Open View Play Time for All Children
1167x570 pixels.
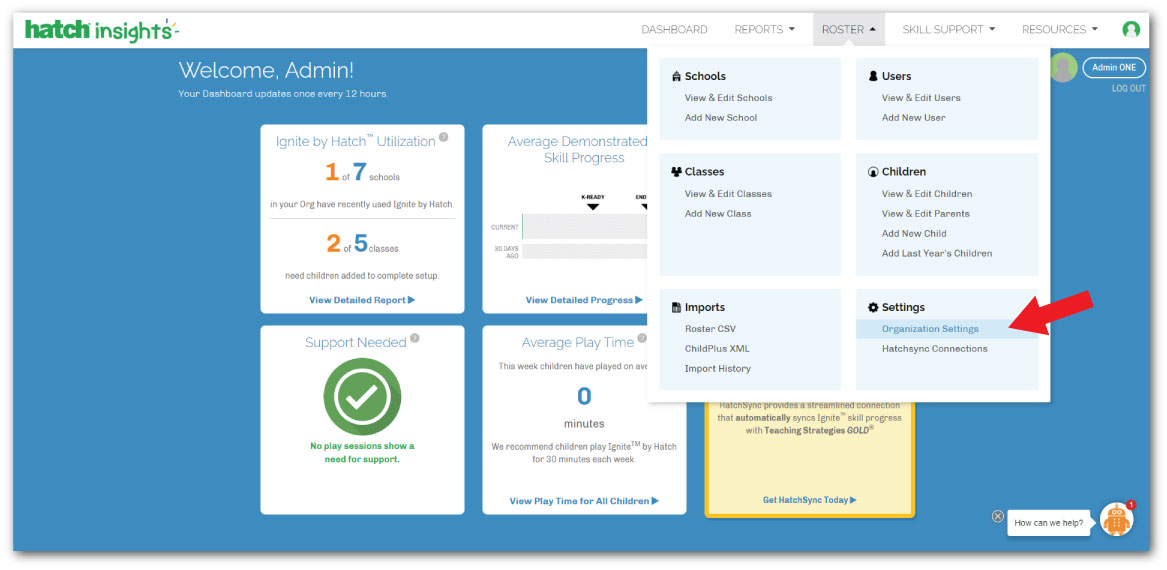tap(584, 501)
